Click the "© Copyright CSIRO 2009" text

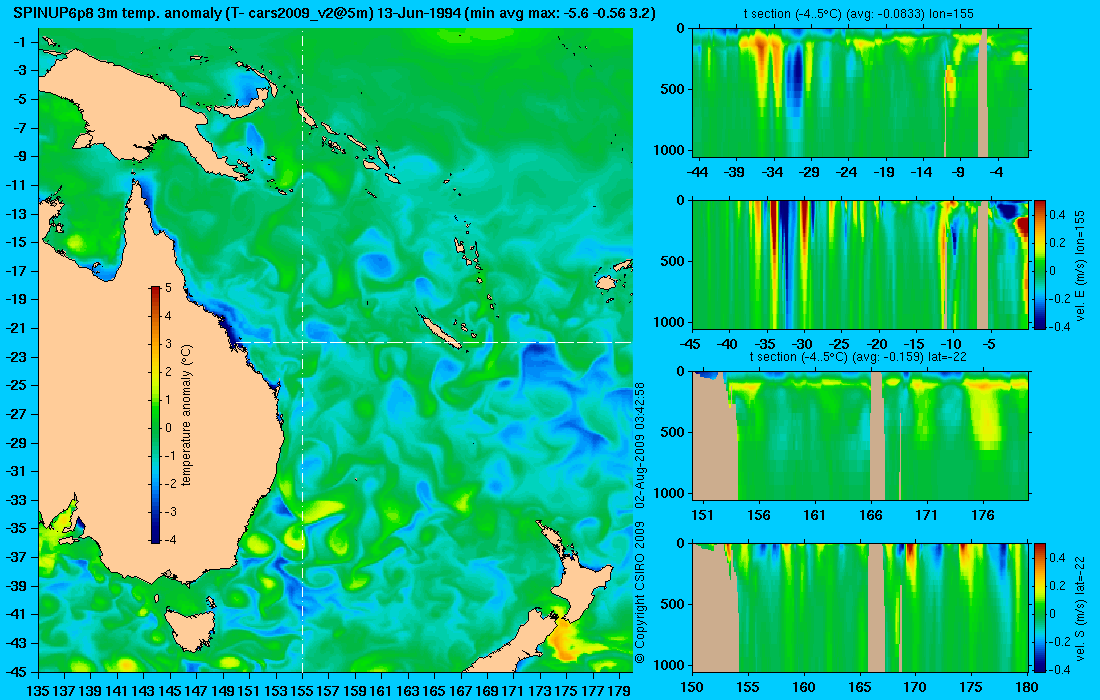tap(640, 593)
